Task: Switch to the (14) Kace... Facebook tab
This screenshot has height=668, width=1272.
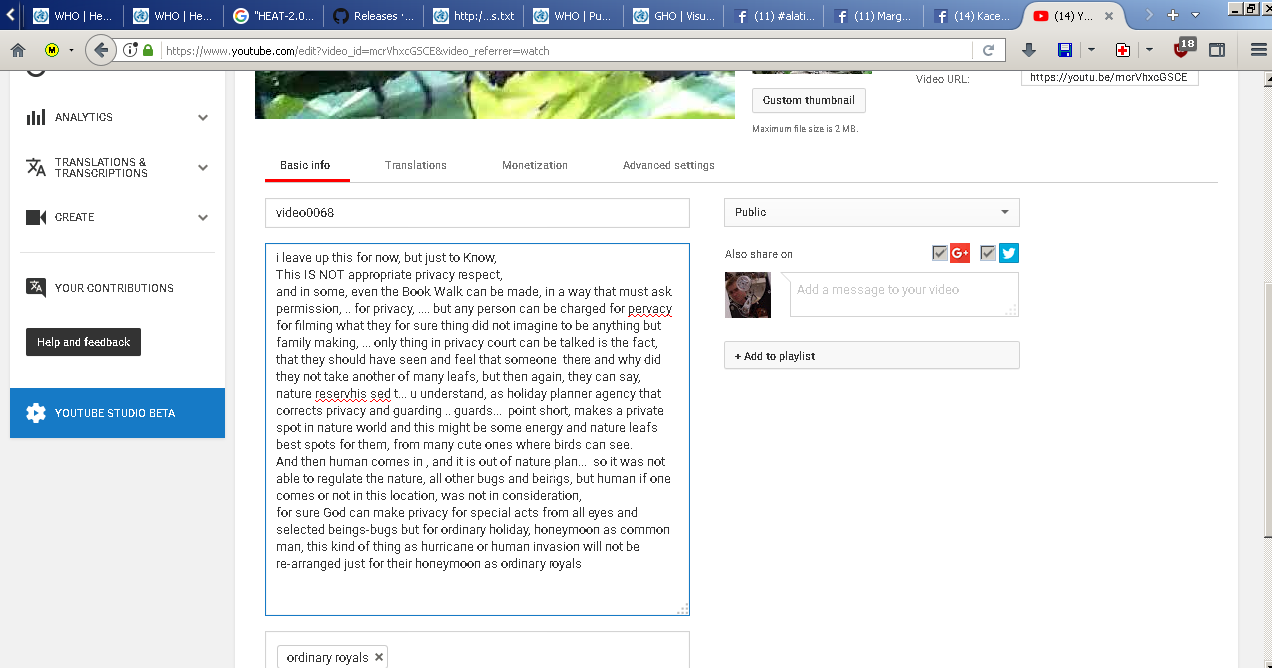Action: point(972,16)
